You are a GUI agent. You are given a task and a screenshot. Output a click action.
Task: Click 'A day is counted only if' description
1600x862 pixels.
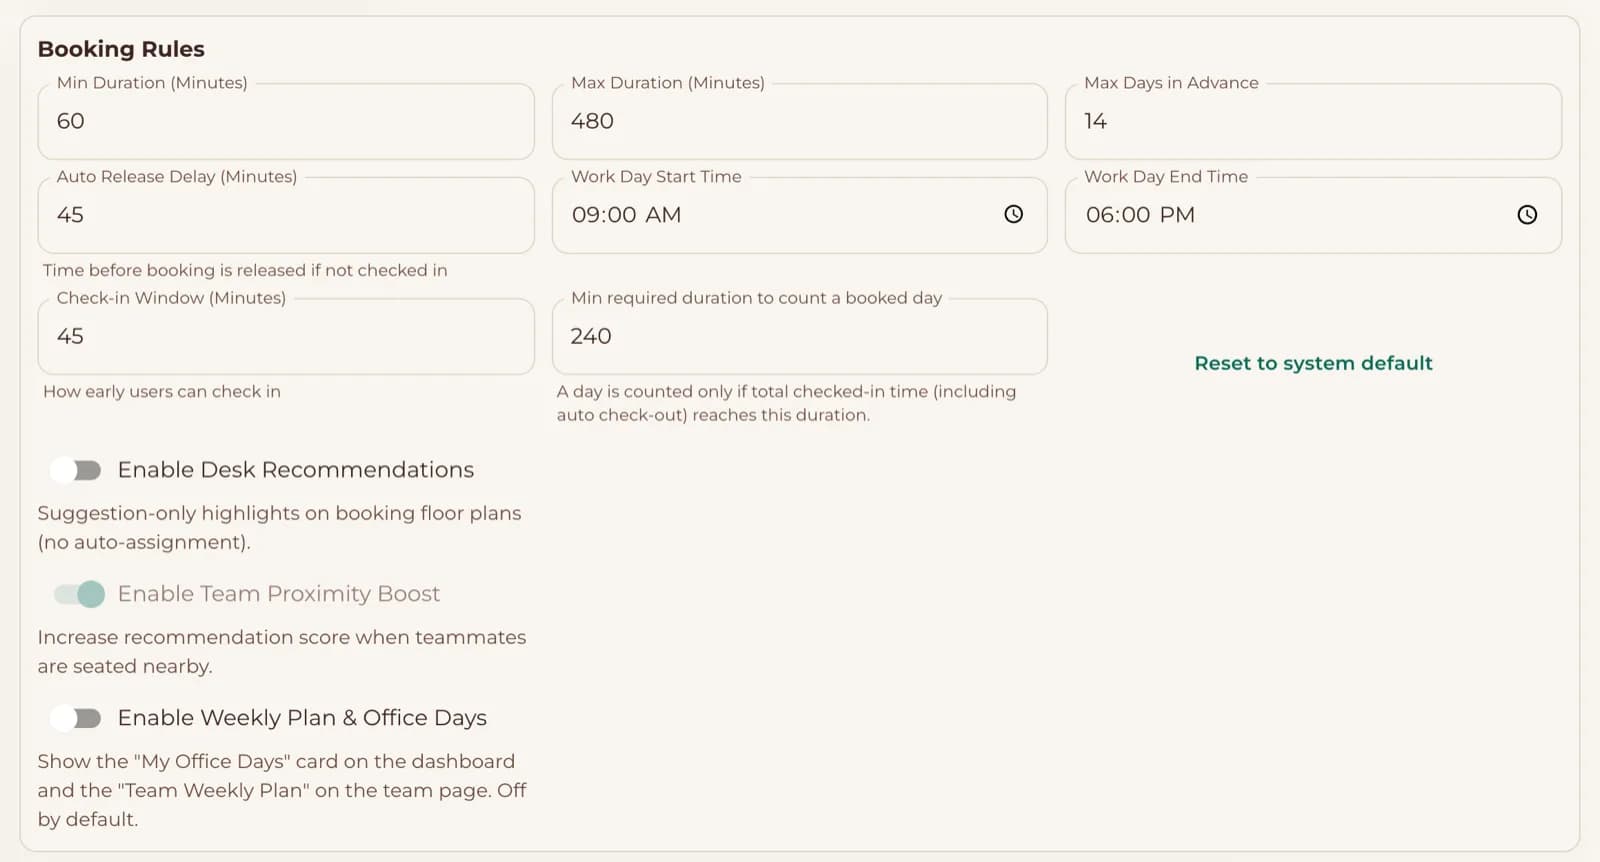(x=786, y=403)
